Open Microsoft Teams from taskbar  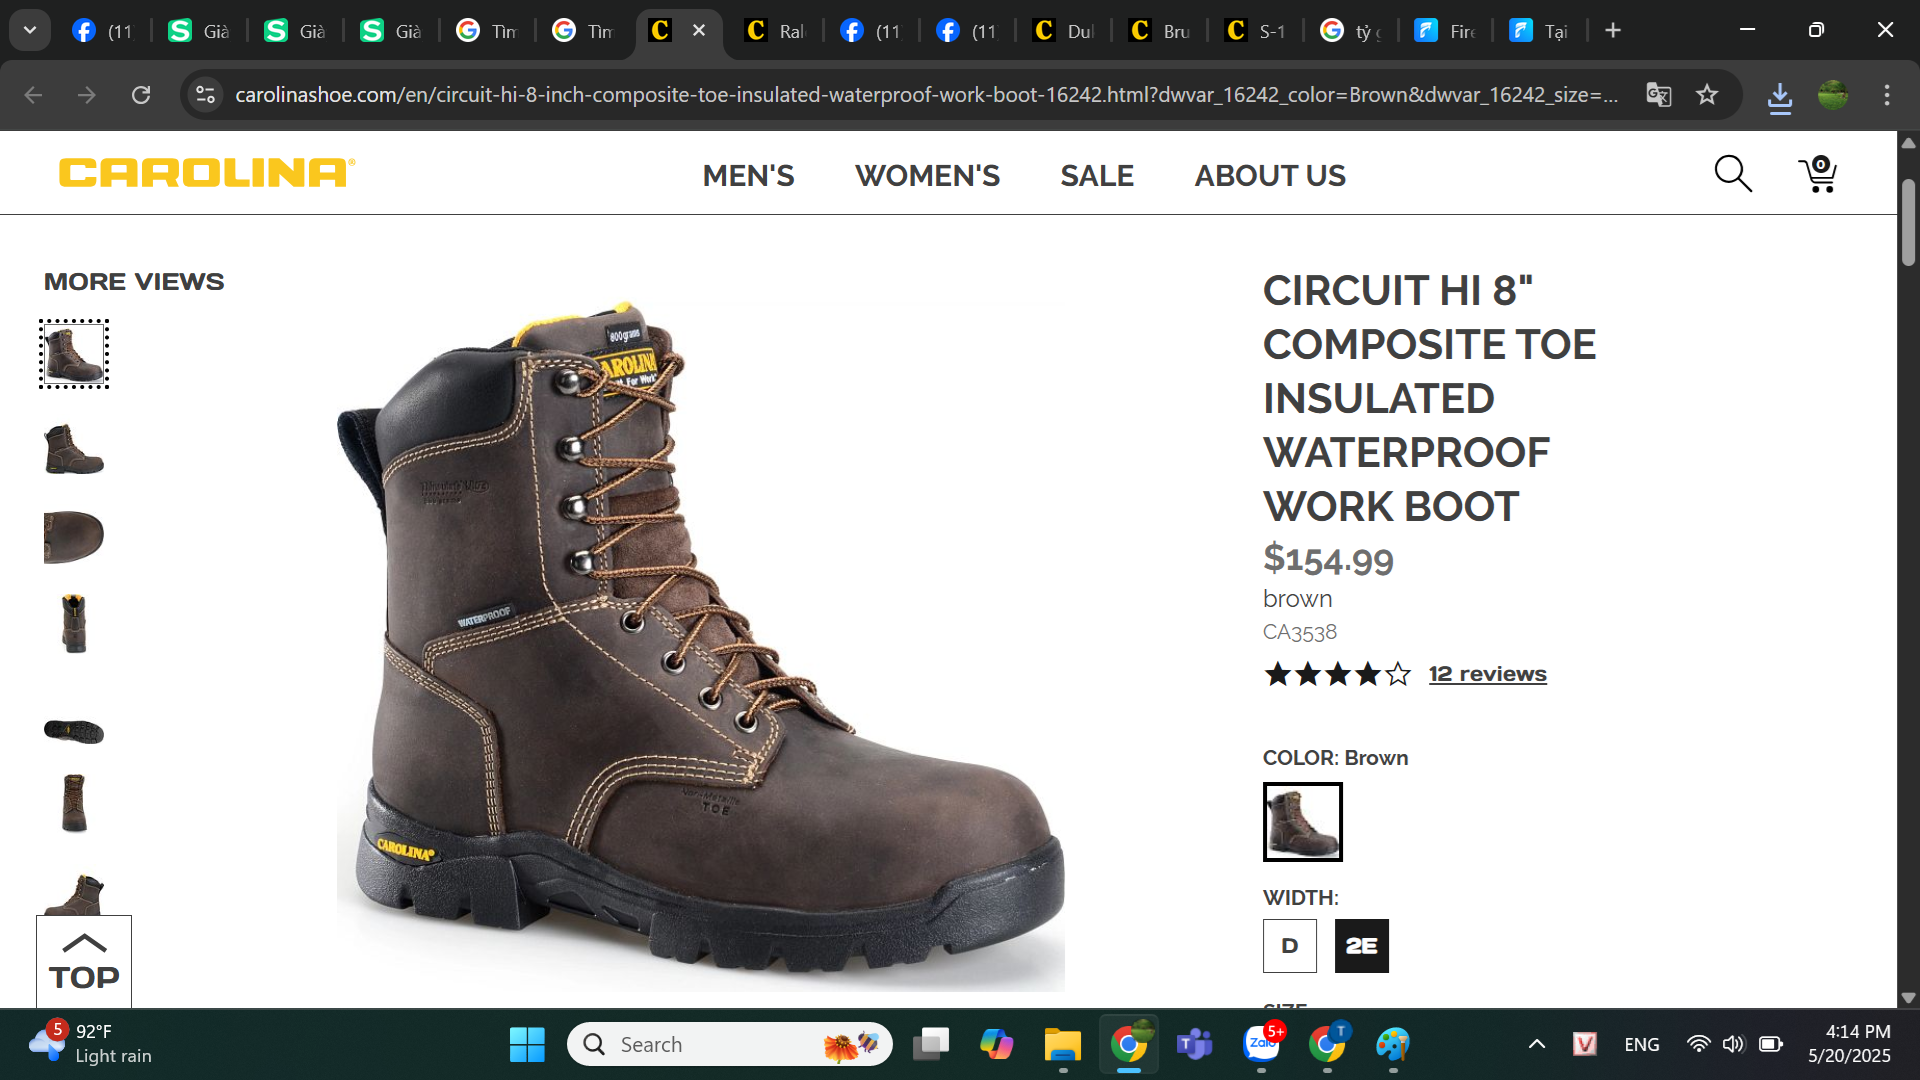[x=1194, y=1044]
